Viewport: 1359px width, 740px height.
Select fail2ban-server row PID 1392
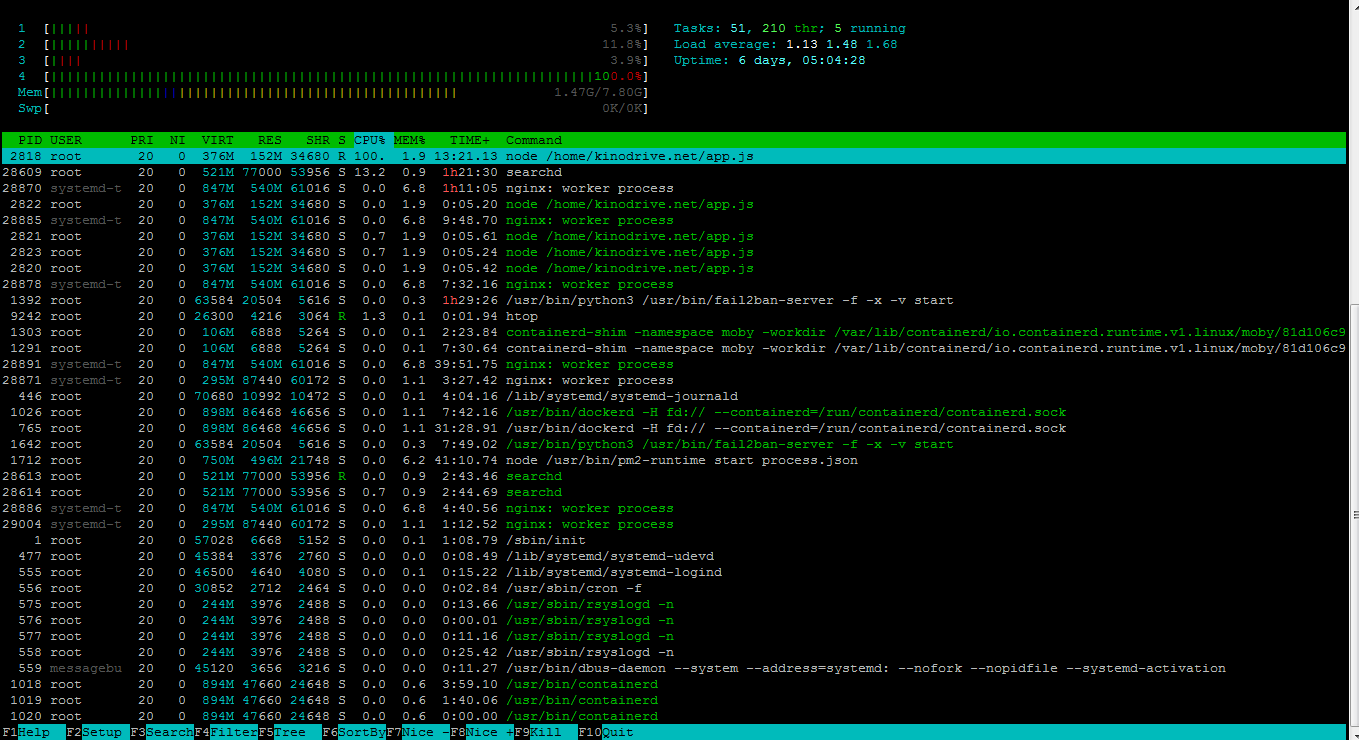click(x=674, y=300)
